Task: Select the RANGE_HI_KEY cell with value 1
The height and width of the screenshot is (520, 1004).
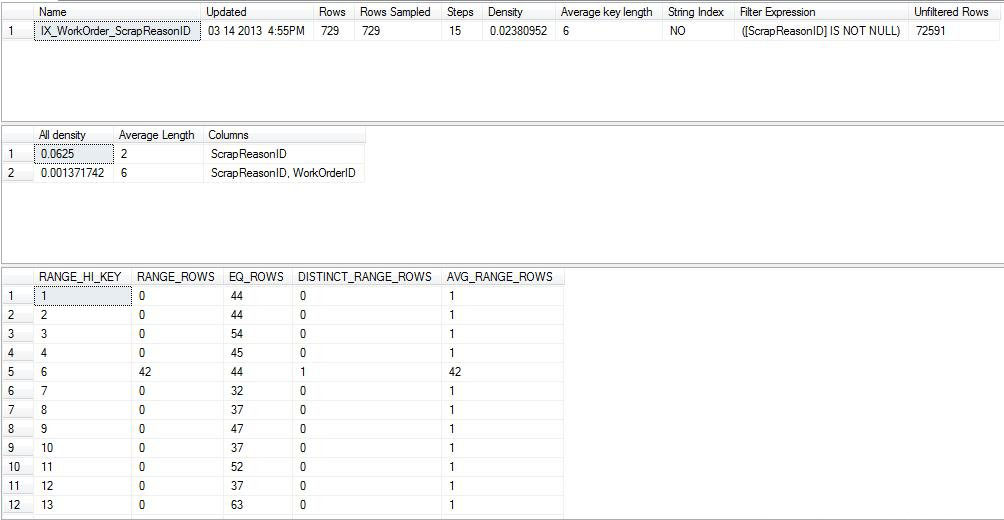Action: [x=83, y=296]
